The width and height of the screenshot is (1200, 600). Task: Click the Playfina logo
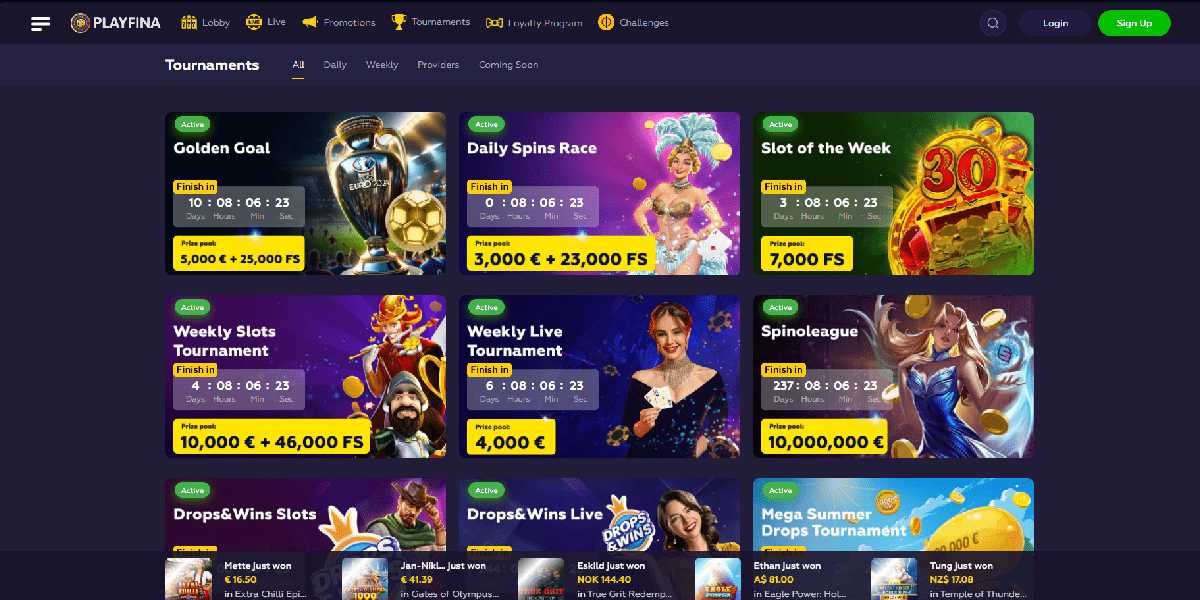coord(115,23)
